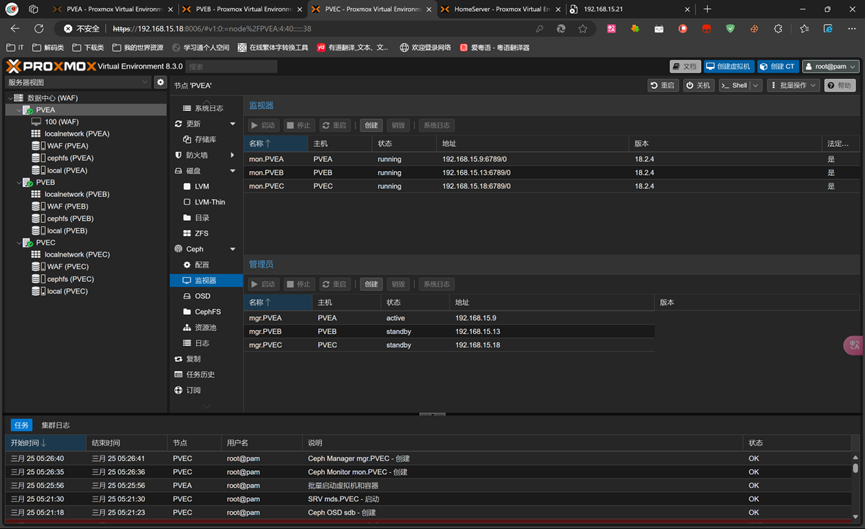This screenshot has width=865, height=529.
Task: Click the browser back arrow
Action: (x=15, y=29)
